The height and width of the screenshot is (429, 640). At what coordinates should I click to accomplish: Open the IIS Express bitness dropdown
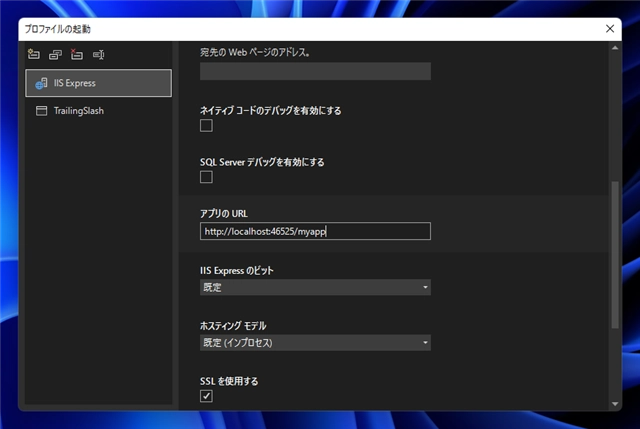coord(315,287)
